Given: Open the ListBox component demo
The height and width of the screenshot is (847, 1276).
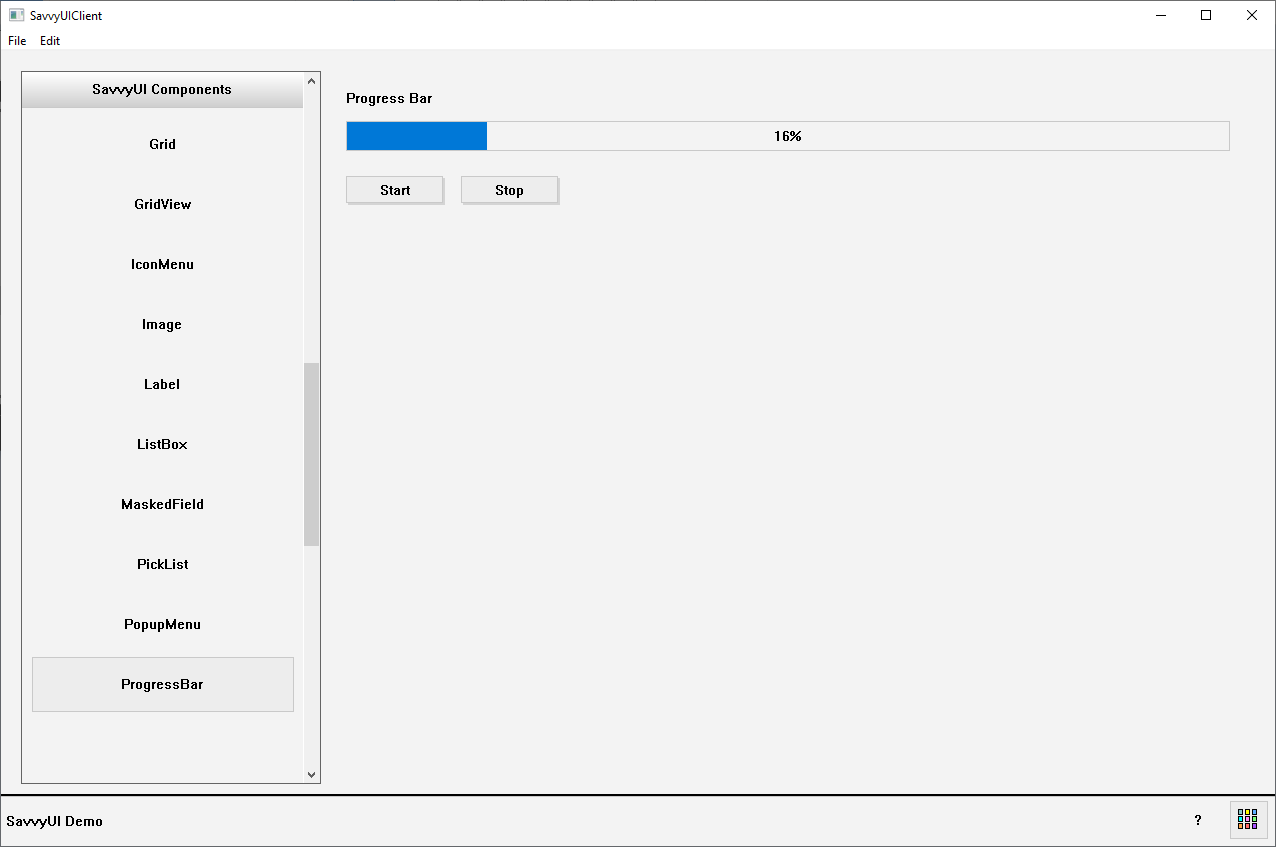Looking at the screenshot, I should (162, 444).
